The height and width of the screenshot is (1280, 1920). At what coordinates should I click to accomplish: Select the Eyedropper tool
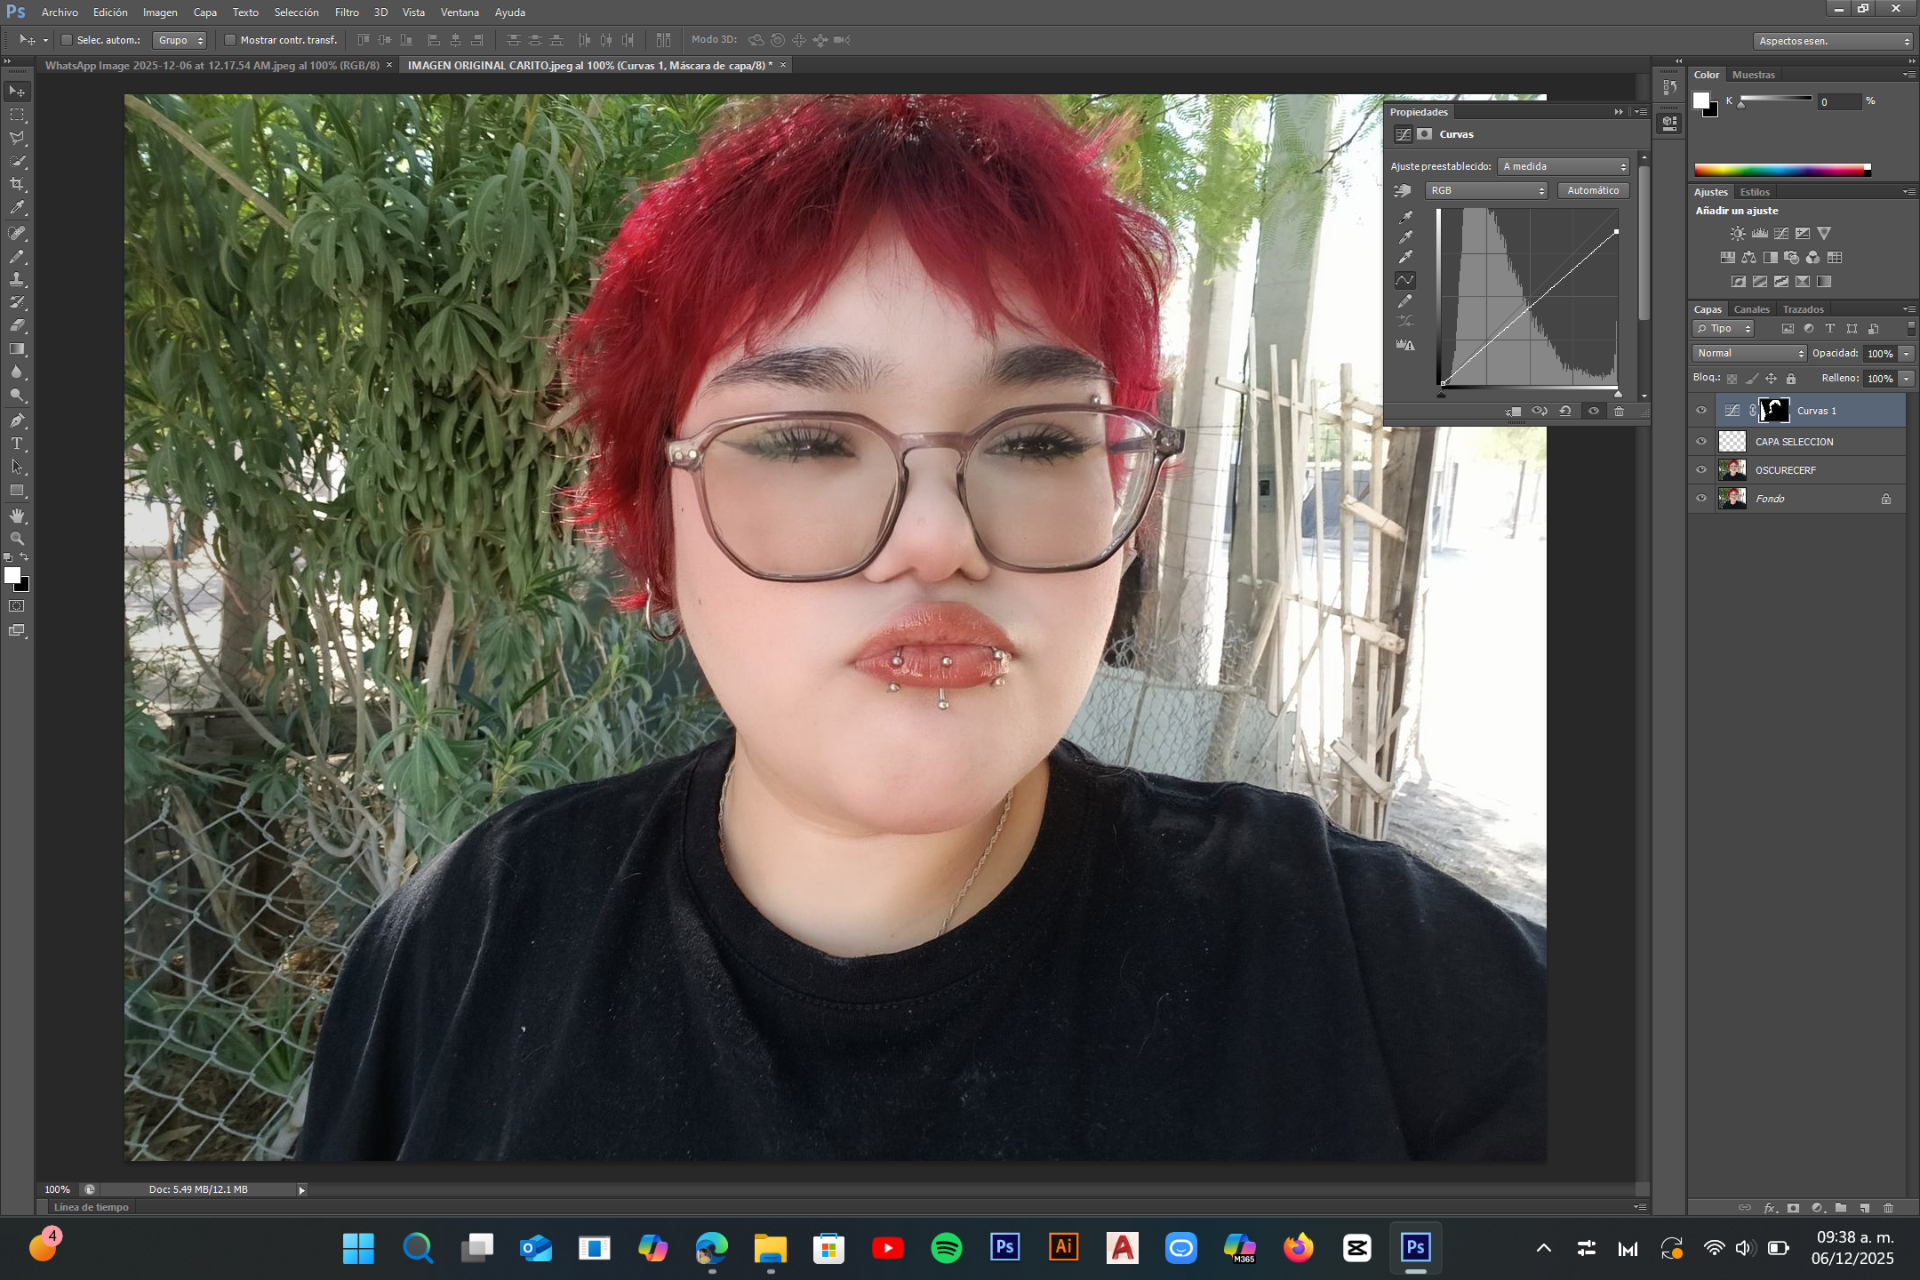[17, 208]
